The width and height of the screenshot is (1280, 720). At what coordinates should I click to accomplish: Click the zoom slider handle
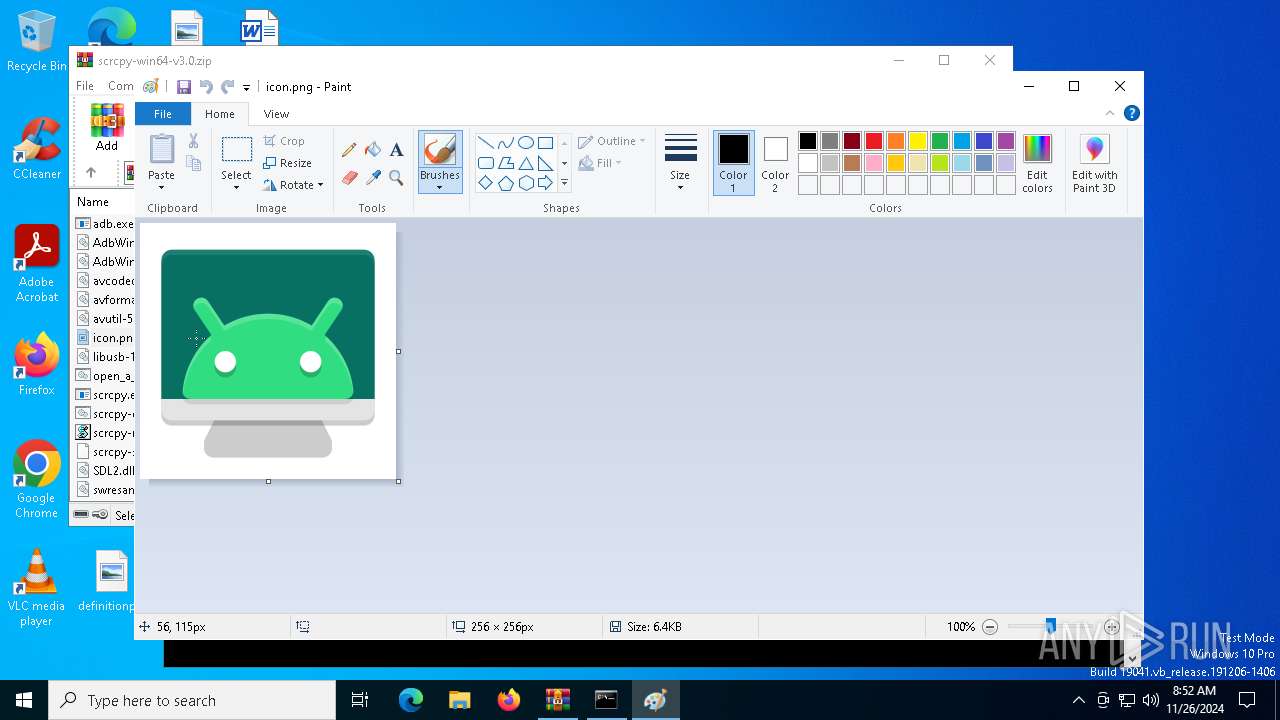[x=1050, y=627]
